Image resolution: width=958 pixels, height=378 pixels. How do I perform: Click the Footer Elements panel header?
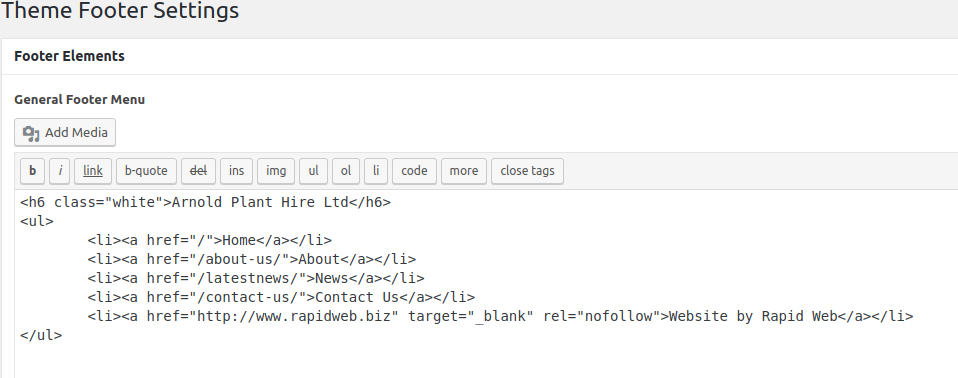click(480, 56)
